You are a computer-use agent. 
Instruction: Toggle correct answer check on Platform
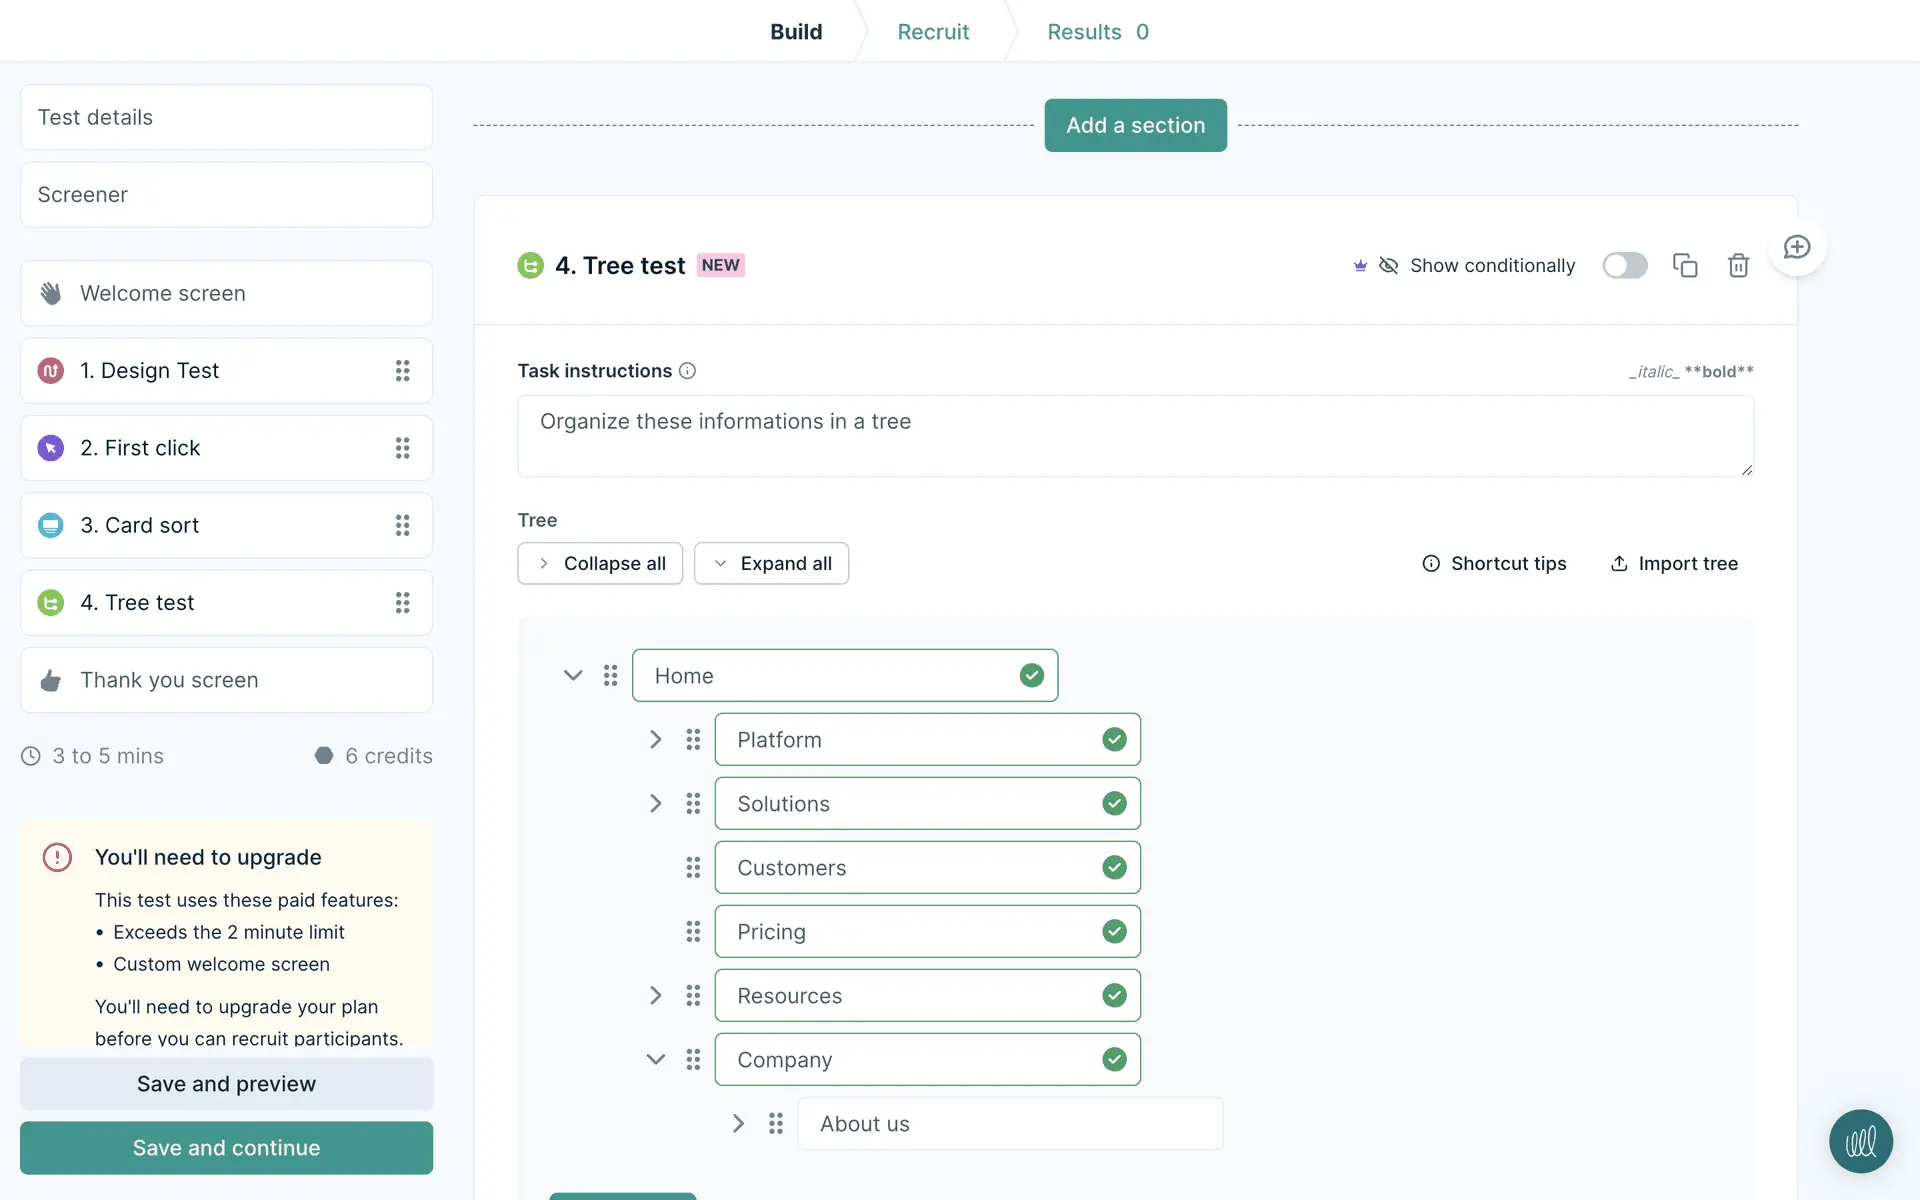1114,740
